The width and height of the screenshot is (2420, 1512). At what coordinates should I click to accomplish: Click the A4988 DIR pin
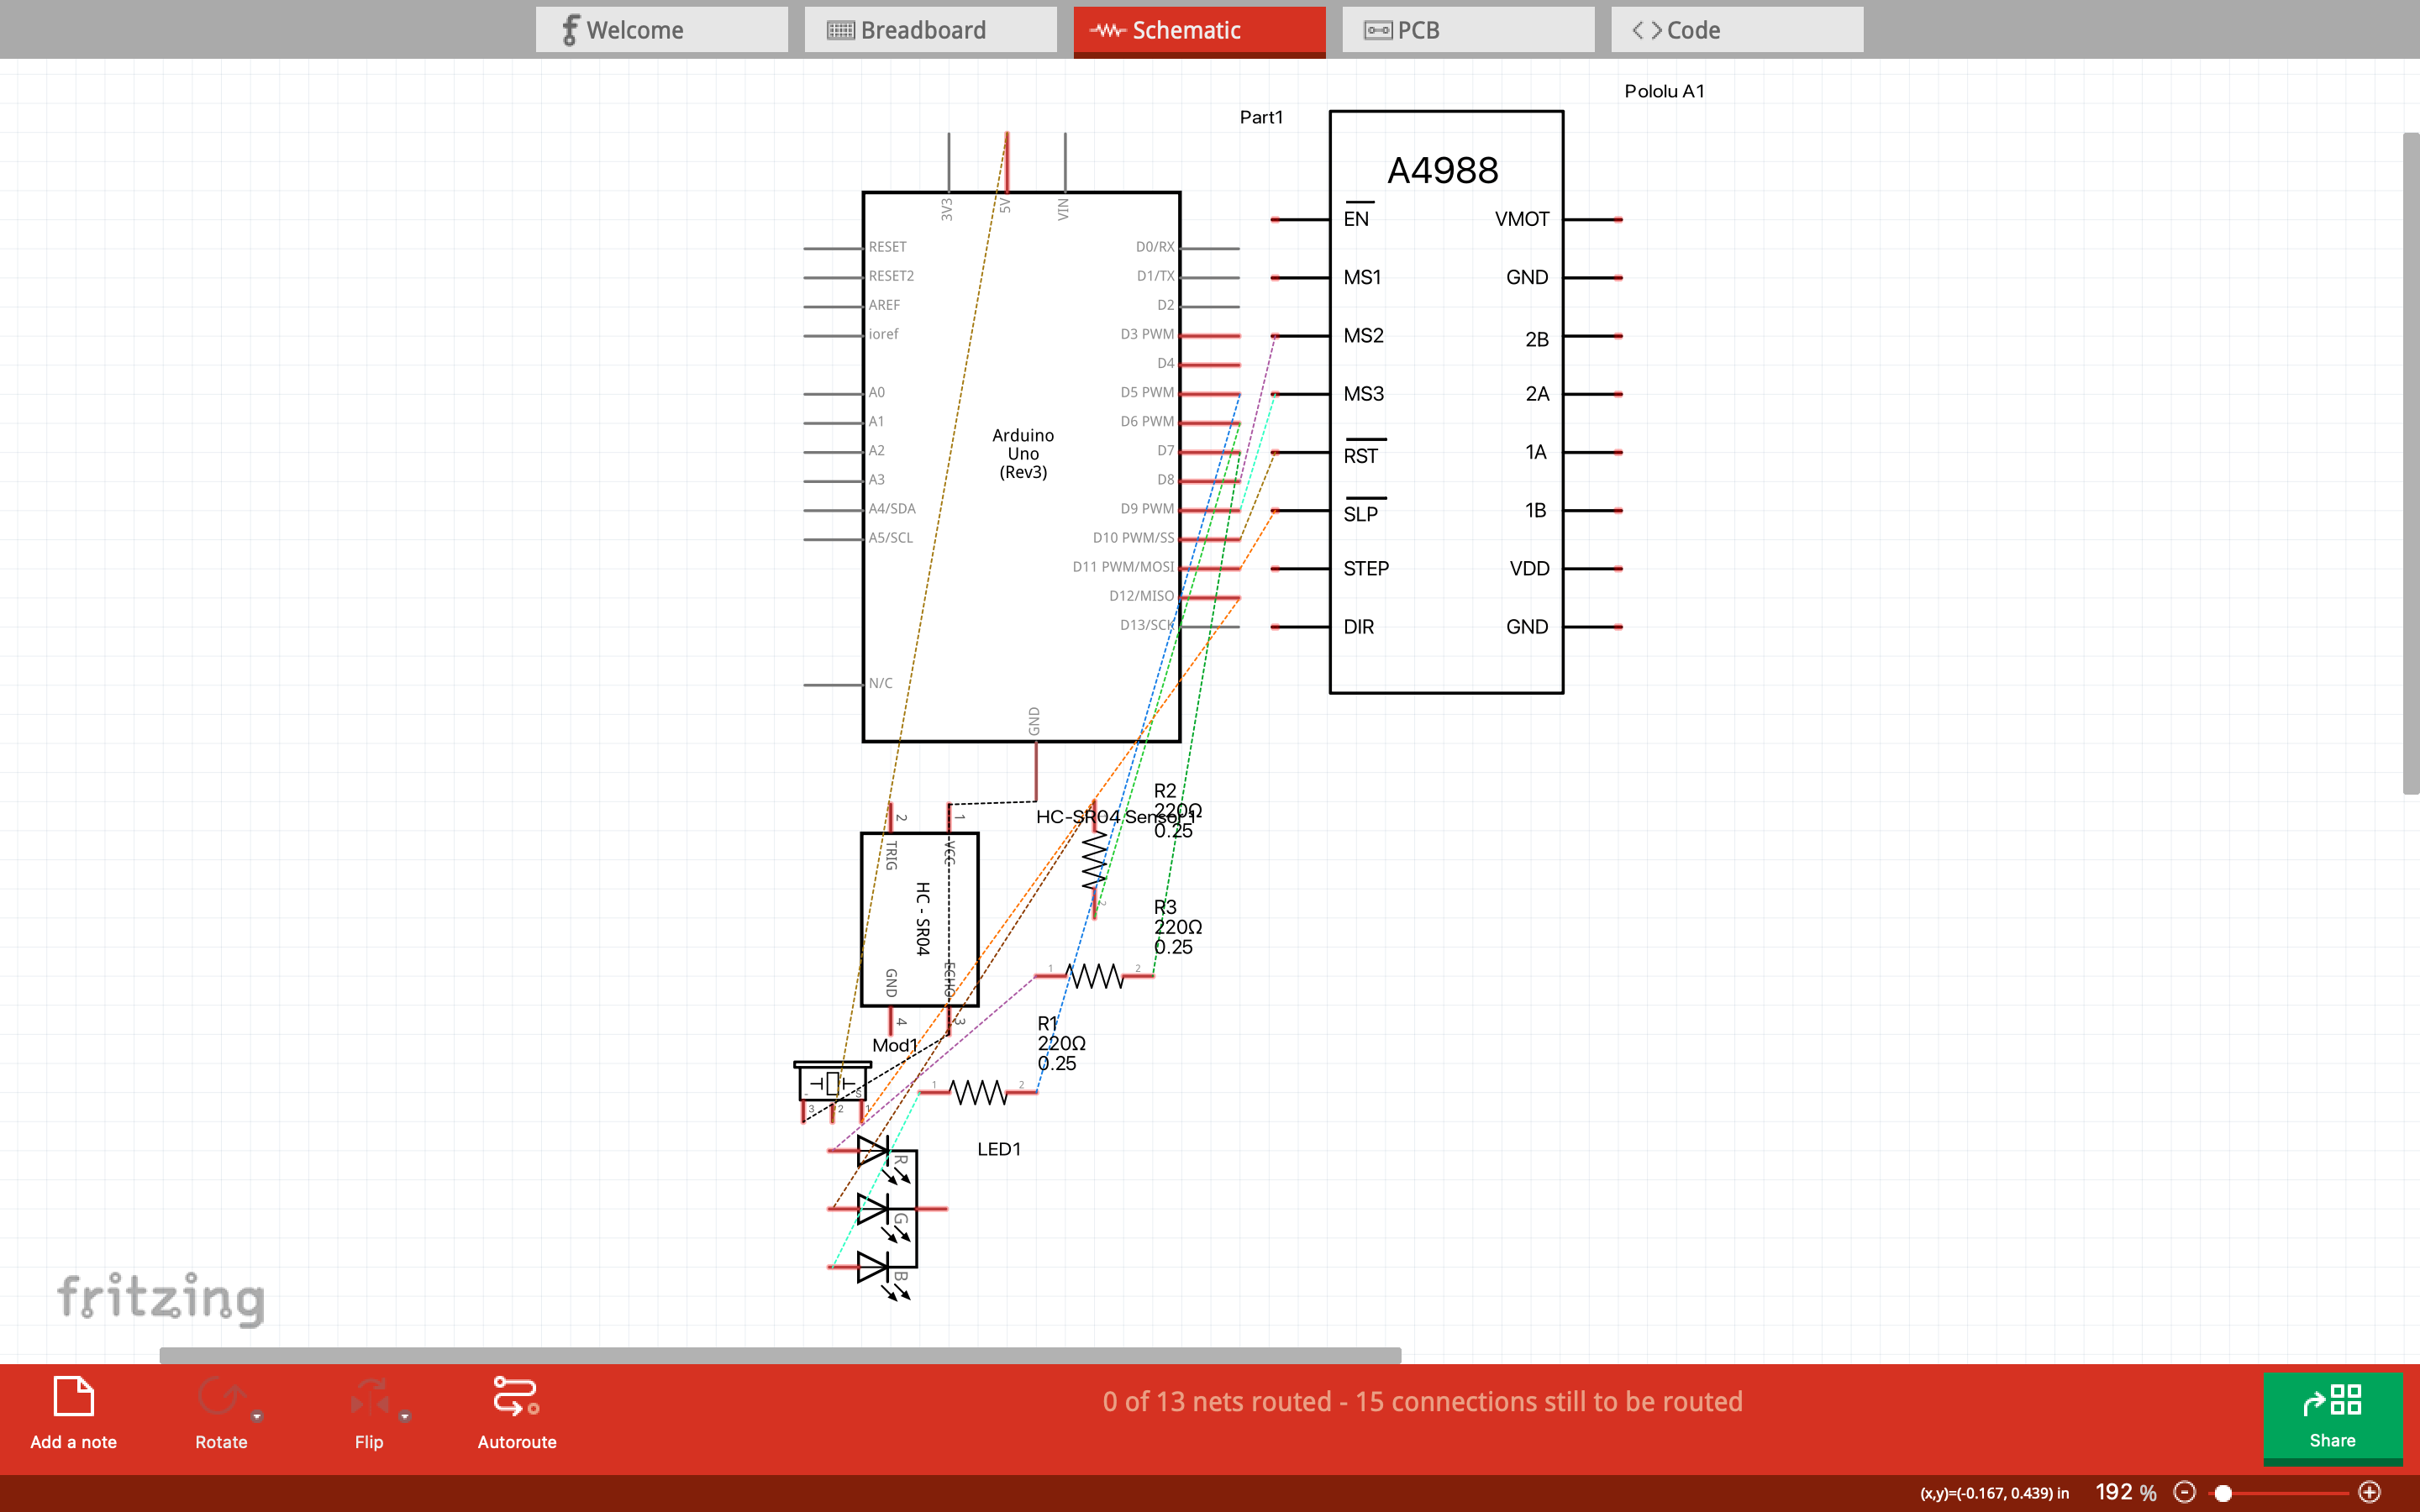(x=1300, y=627)
